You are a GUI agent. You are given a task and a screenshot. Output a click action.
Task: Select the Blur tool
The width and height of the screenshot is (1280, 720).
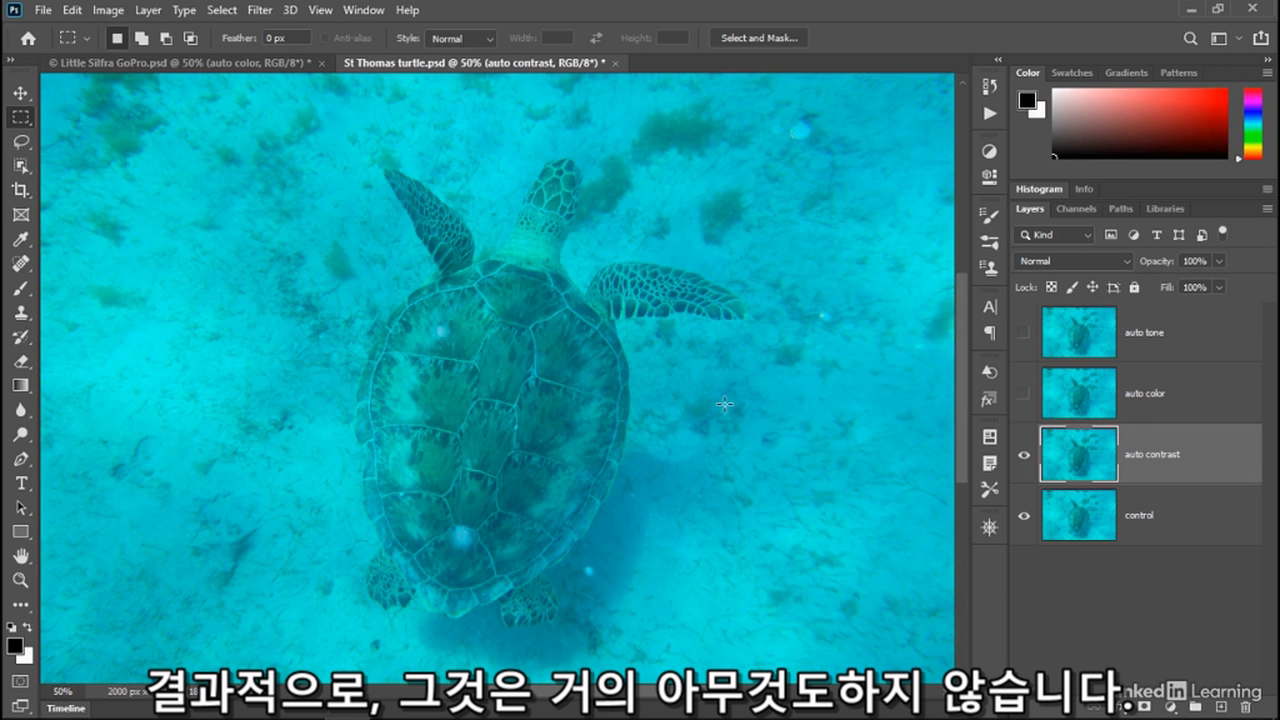tap(21, 410)
